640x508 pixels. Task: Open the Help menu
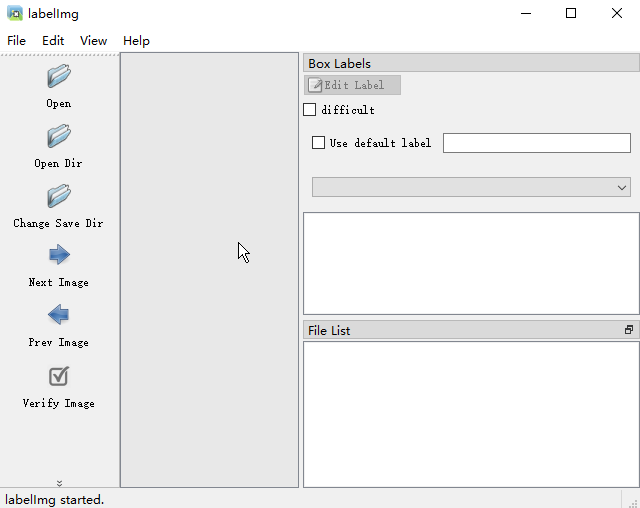click(x=136, y=41)
